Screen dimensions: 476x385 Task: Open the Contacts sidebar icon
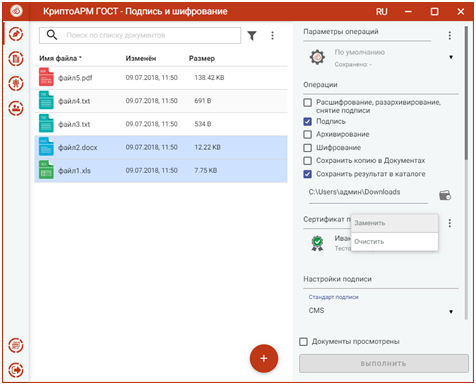pos(16,108)
